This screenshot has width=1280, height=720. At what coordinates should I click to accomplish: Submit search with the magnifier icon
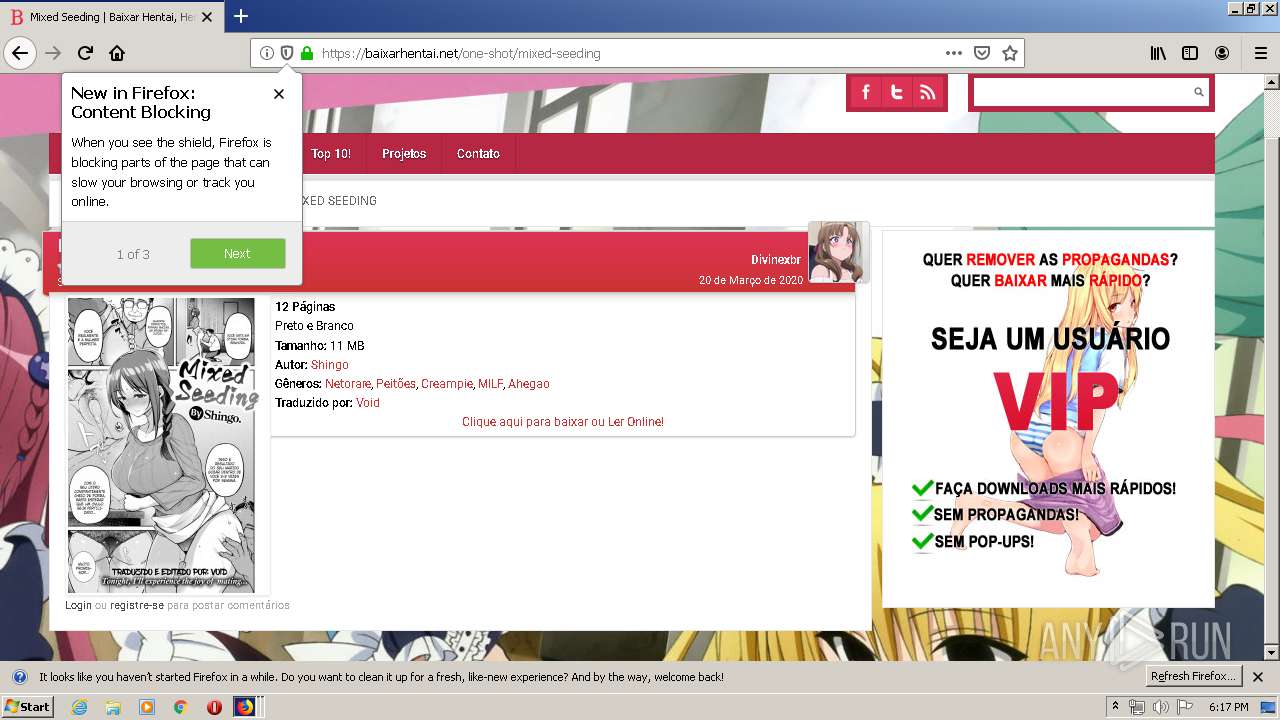pos(1199,92)
